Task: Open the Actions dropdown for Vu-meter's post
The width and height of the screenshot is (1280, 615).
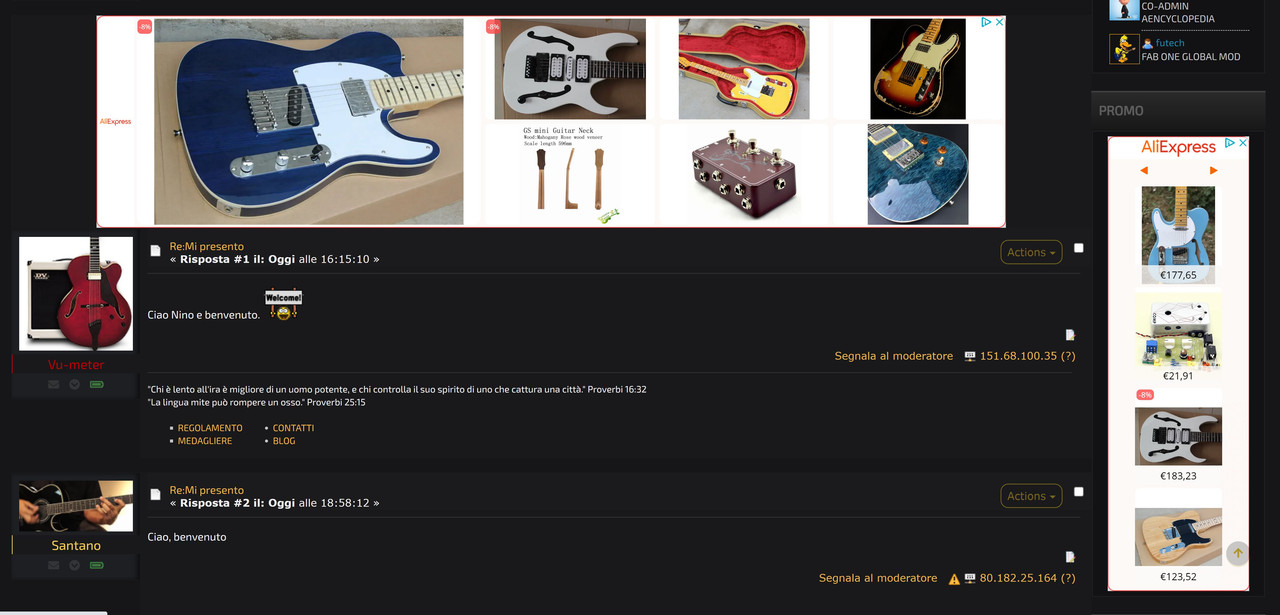Action: click(x=1031, y=252)
